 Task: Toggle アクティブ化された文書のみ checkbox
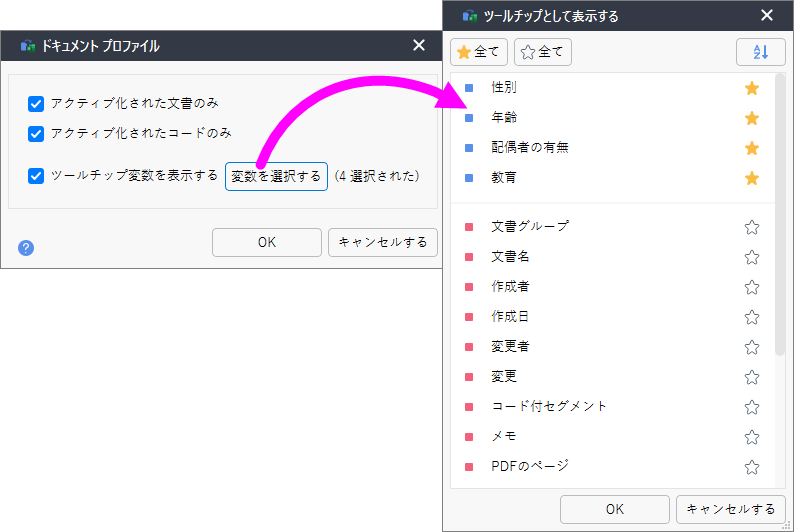(35, 104)
